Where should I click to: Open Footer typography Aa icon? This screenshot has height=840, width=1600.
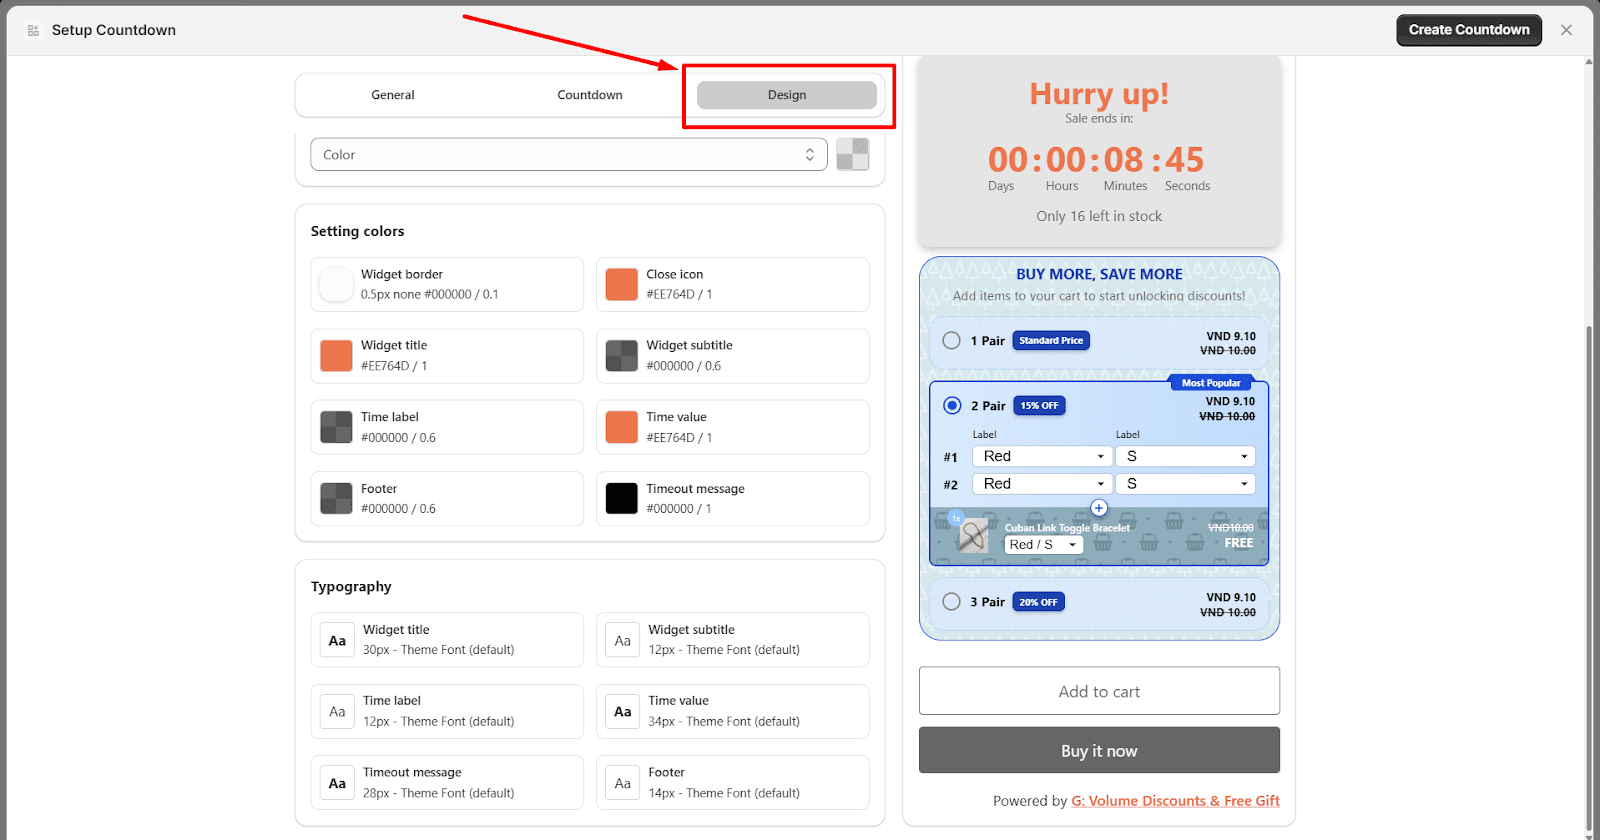623,783
